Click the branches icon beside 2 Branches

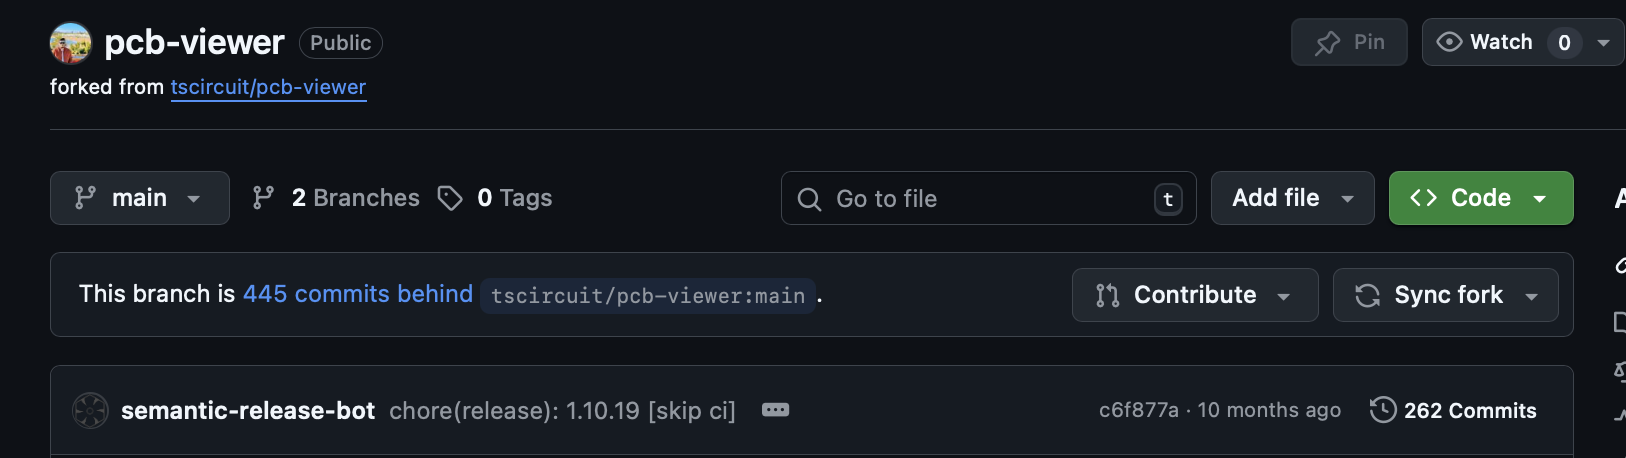click(x=263, y=198)
